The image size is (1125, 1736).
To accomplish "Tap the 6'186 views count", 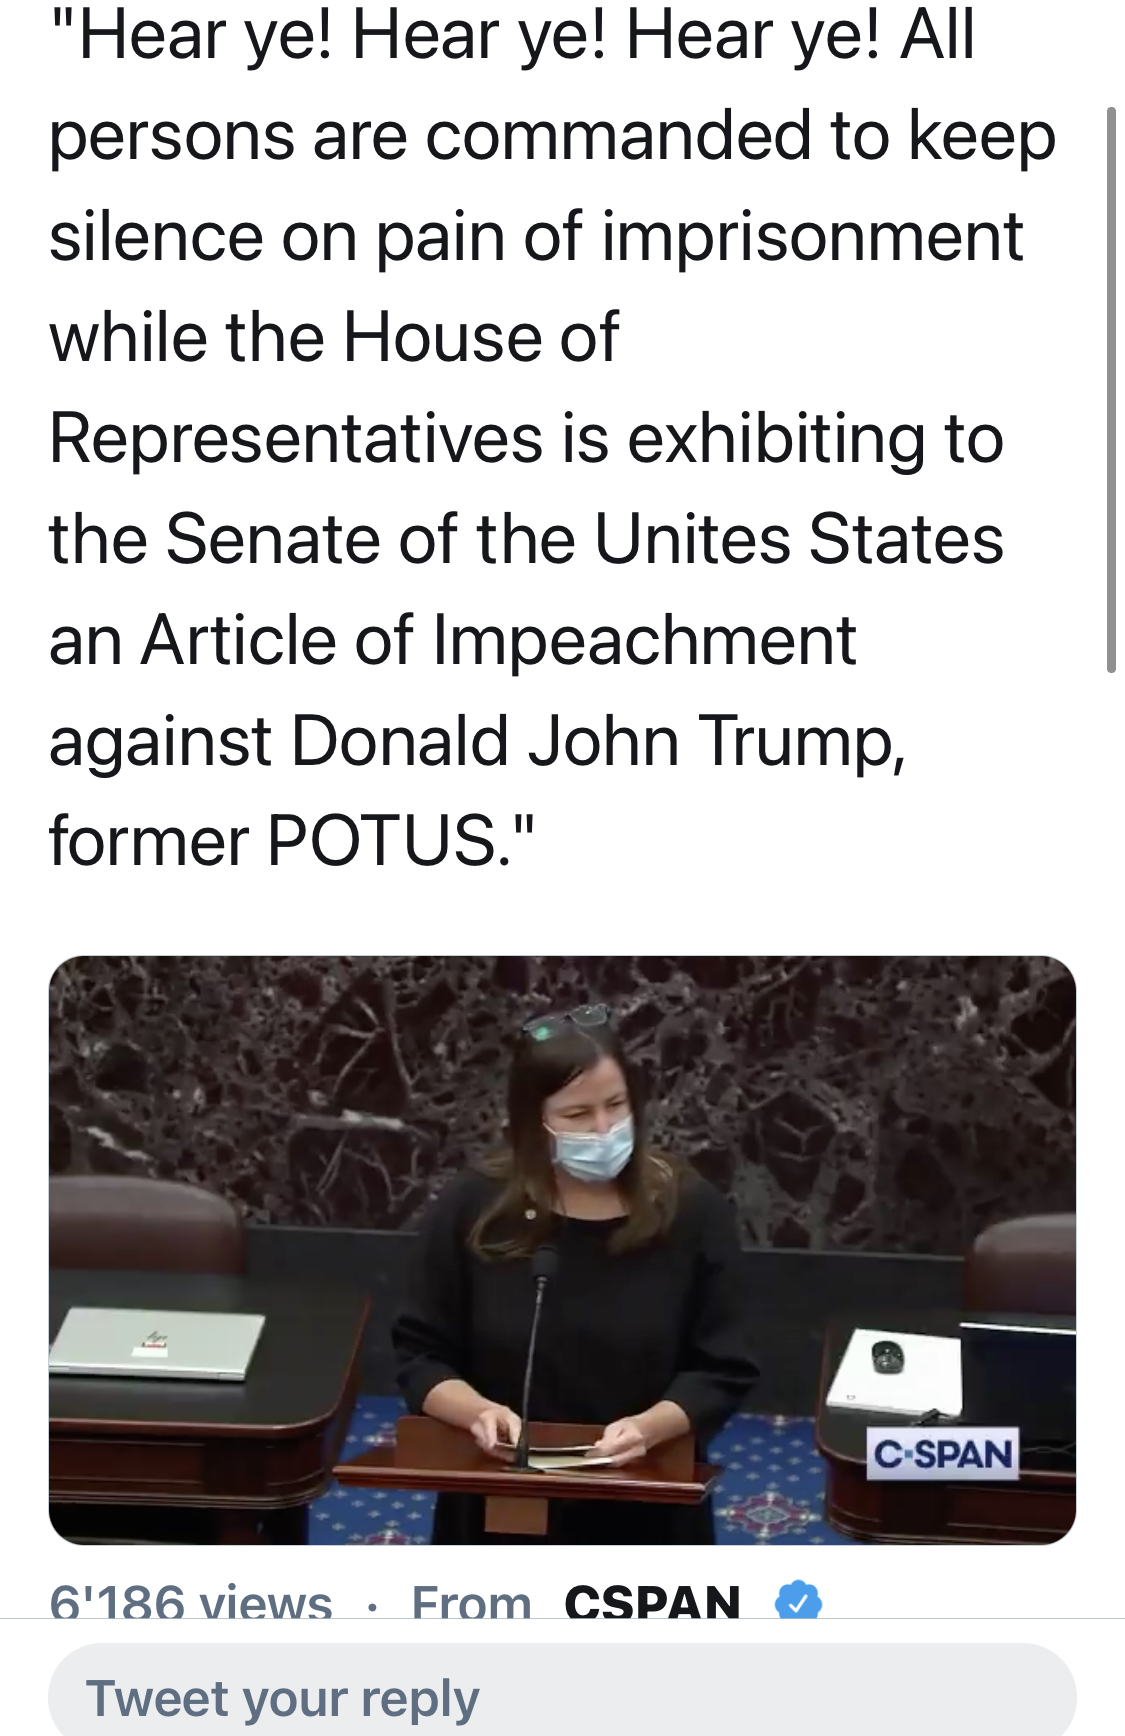I will (191, 1602).
